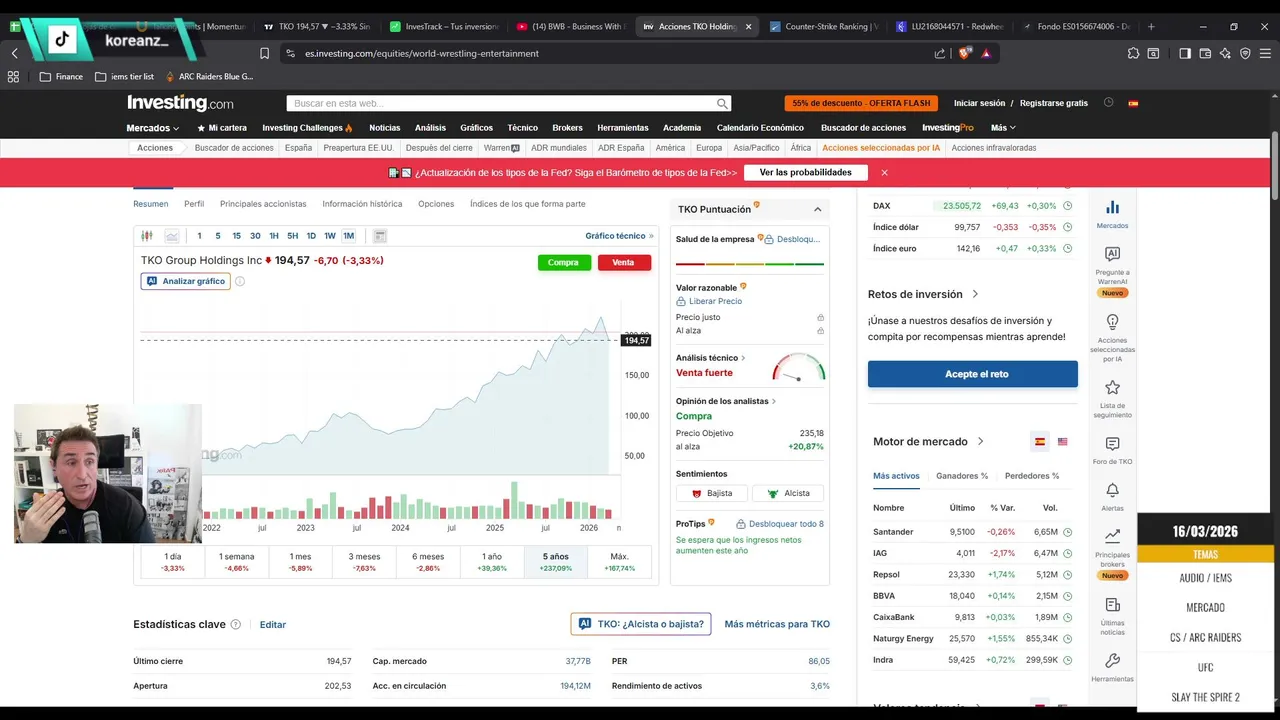
Task: Select 1 año performance range
Action: coord(492,562)
